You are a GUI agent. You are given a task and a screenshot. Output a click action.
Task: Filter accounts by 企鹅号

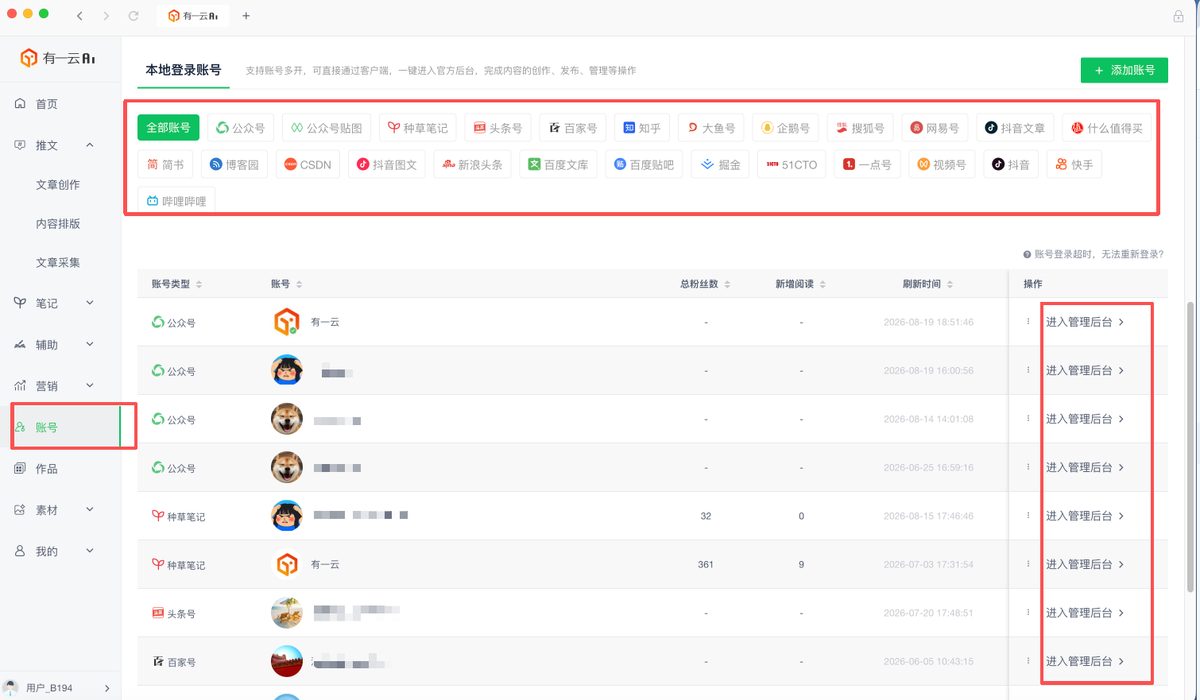[785, 128]
